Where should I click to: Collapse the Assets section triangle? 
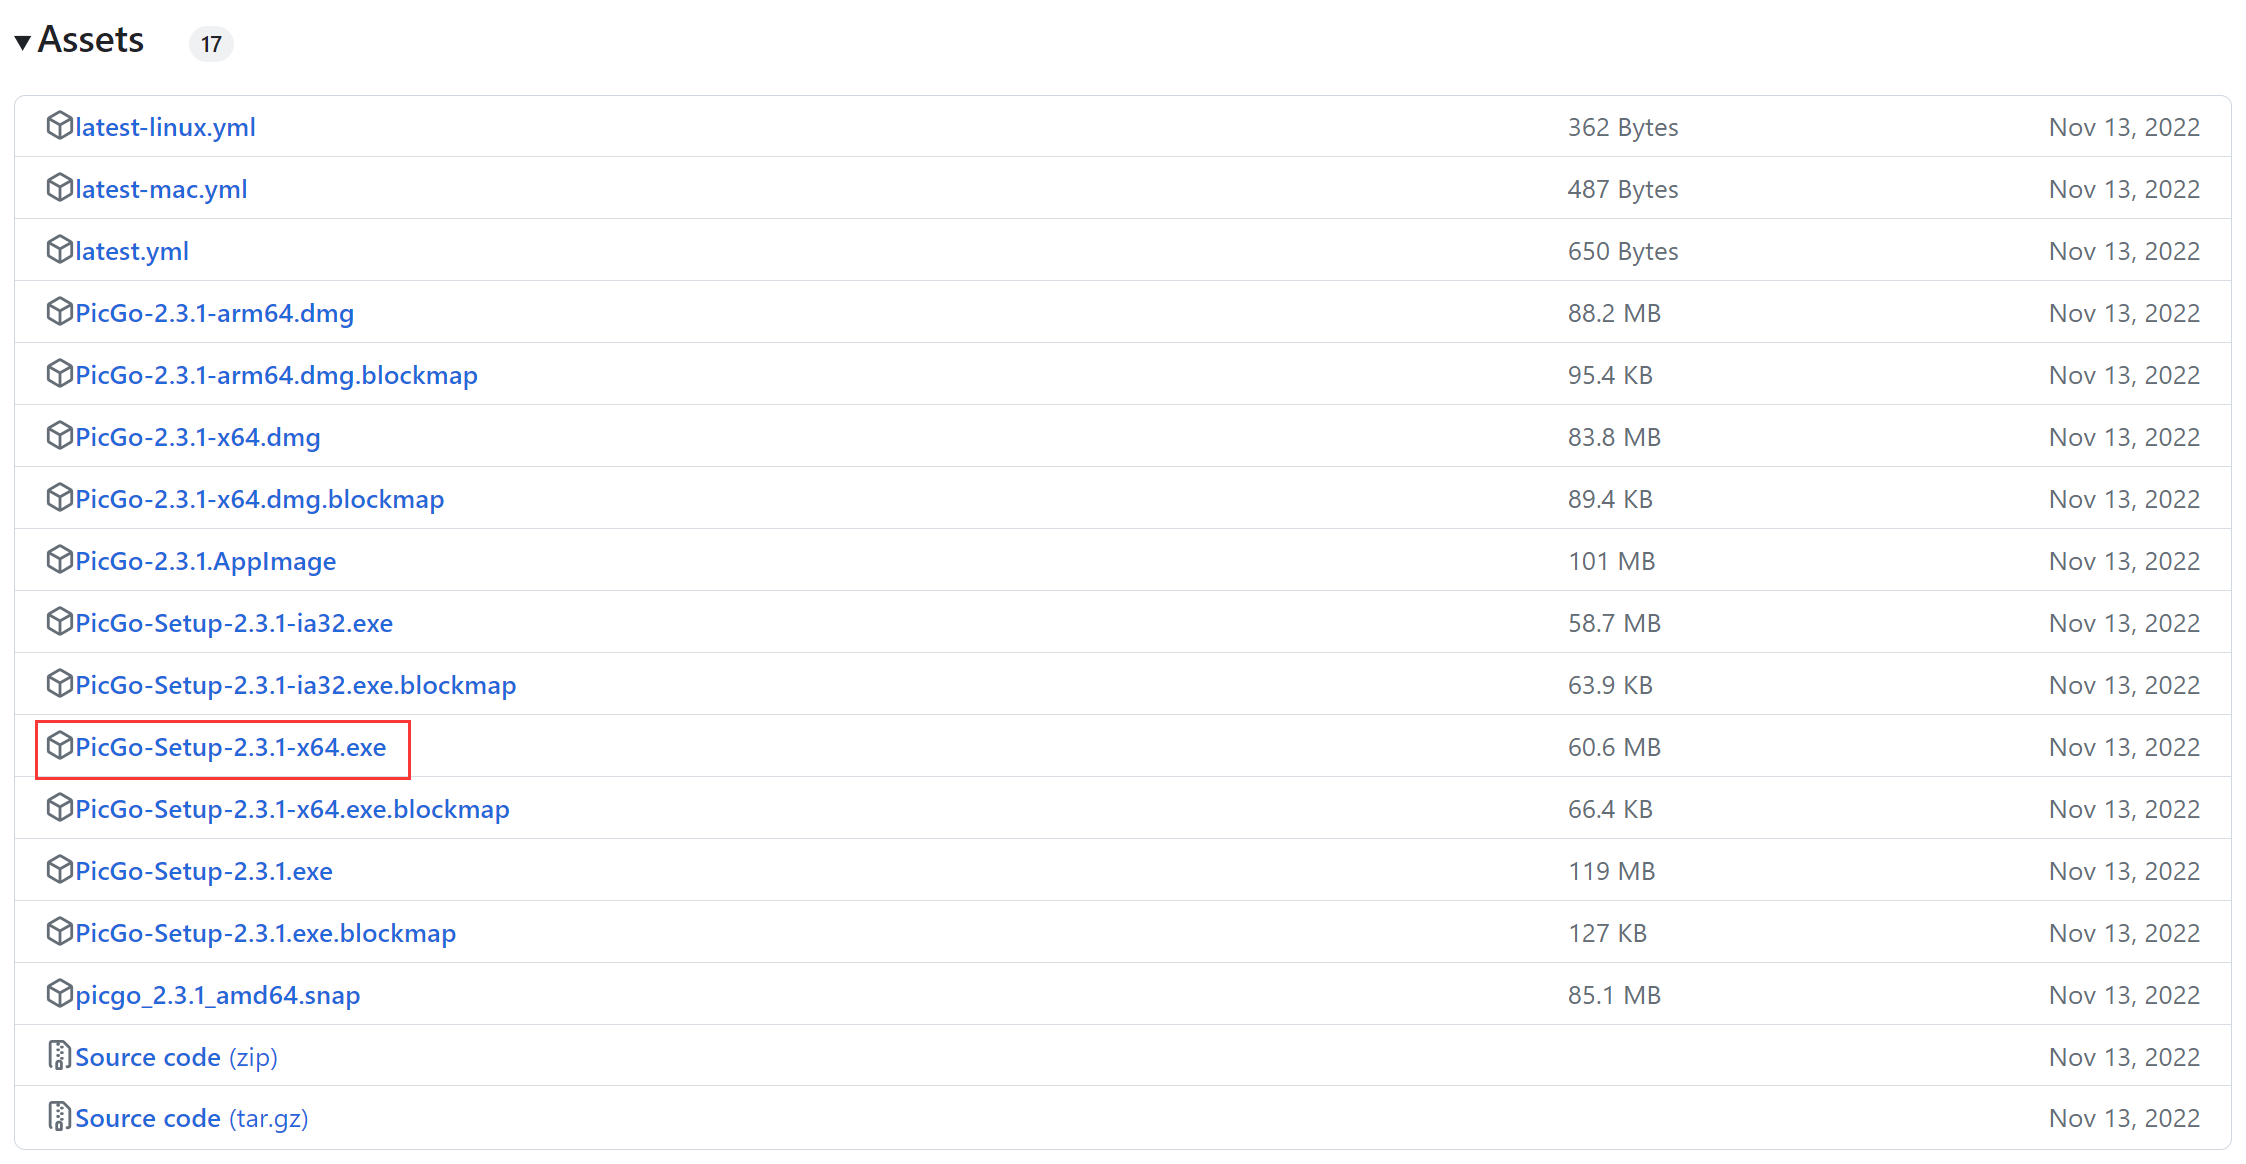click(22, 42)
